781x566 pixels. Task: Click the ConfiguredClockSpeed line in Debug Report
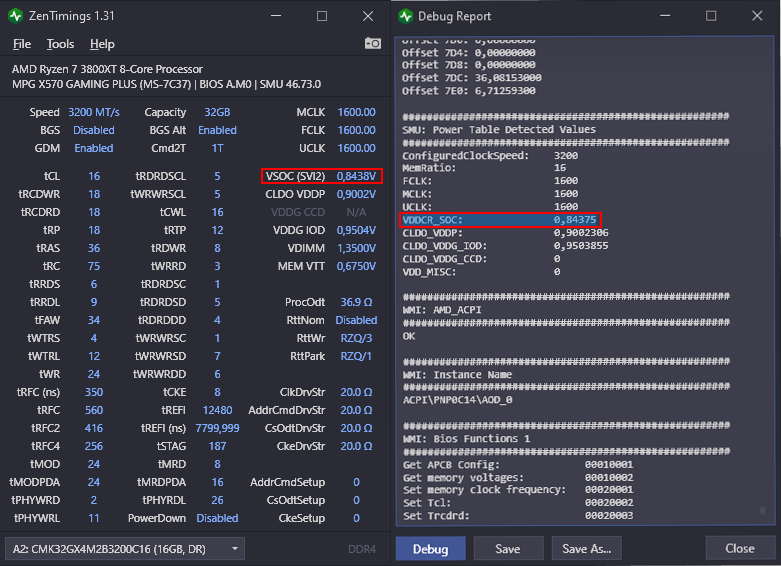[x=490, y=155]
